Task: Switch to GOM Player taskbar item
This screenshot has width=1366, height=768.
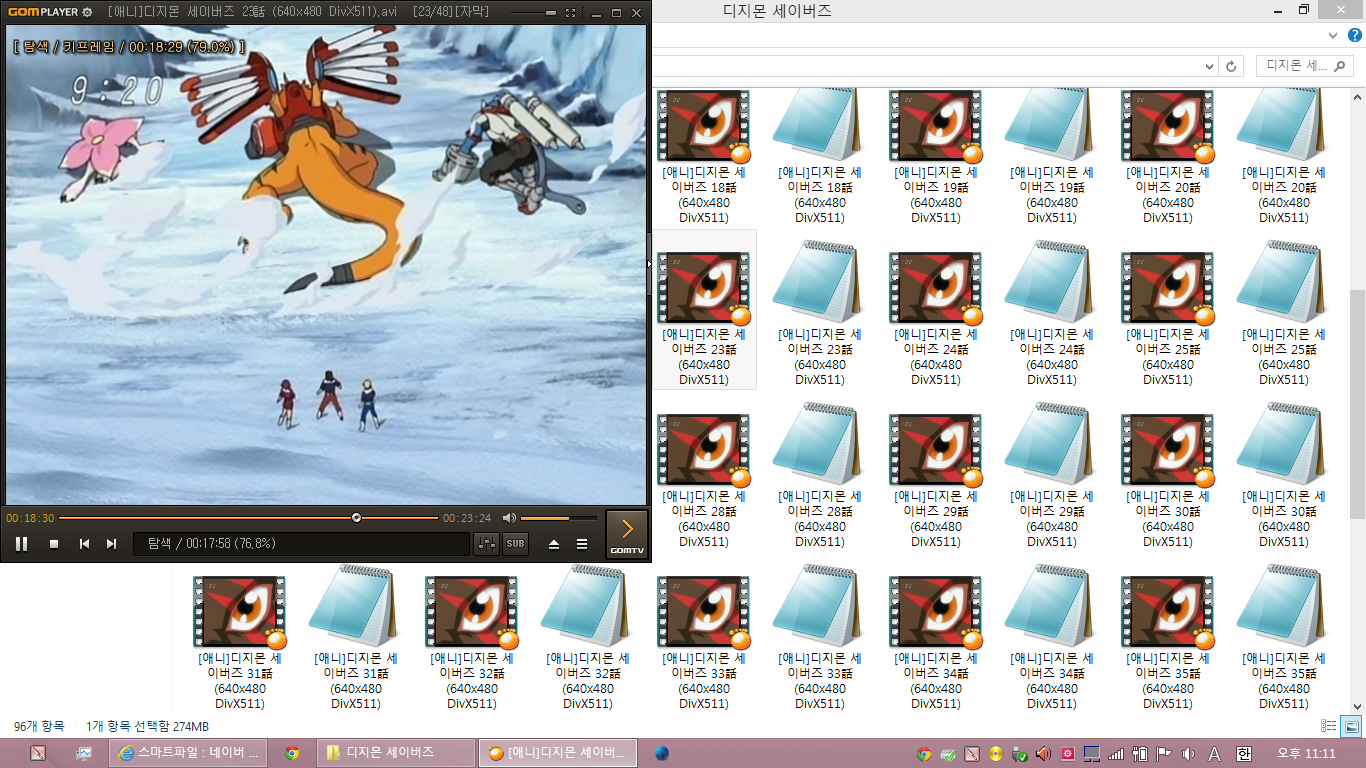Action: click(558, 753)
